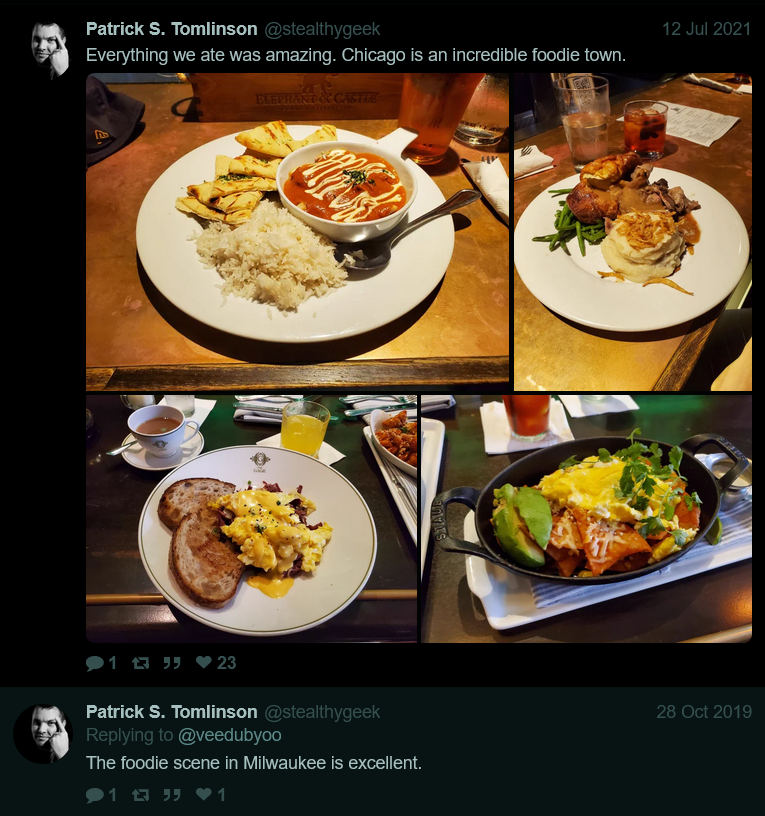Open the chilaquiles skillet photo
This screenshot has height=816, width=765.
pyautogui.click(x=586, y=519)
